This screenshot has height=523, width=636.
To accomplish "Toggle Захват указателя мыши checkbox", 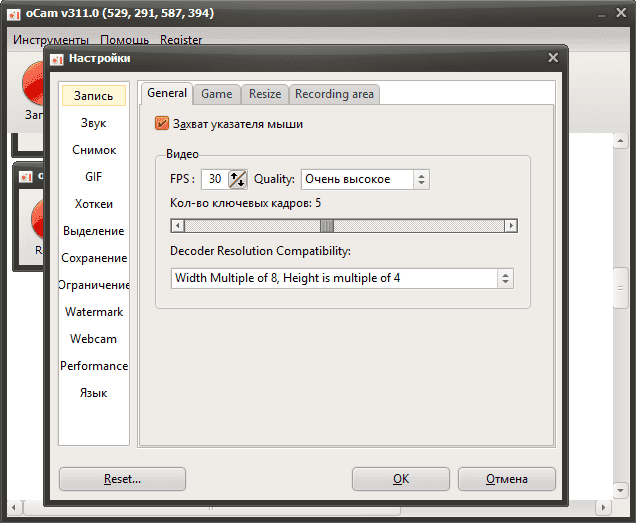I will [x=162, y=124].
